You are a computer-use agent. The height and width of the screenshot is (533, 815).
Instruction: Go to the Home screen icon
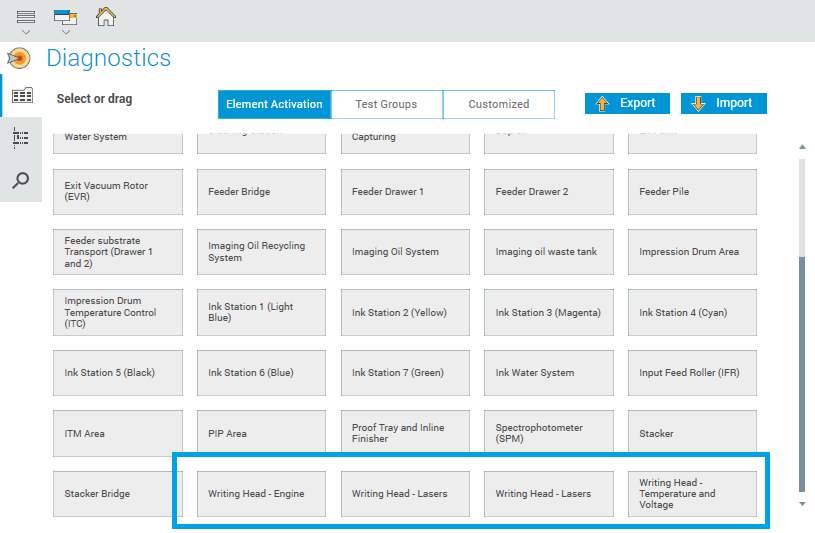[106, 16]
